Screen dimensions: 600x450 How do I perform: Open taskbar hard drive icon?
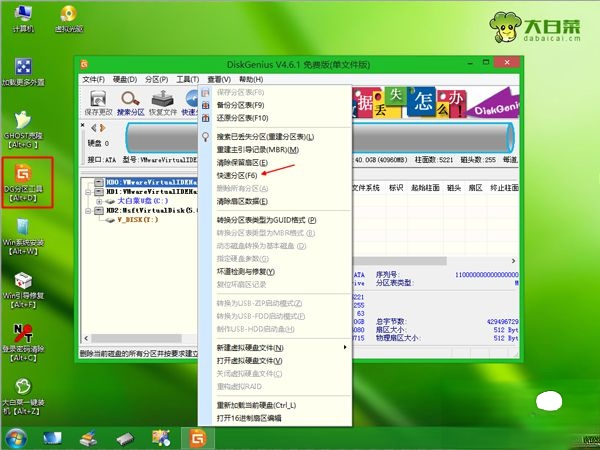[x=125, y=439]
